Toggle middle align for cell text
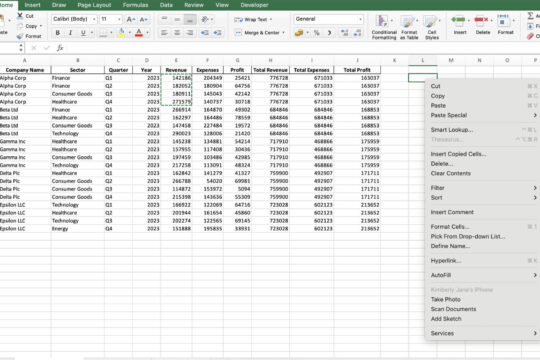The height and width of the screenshot is (360, 540). tap(177, 19)
